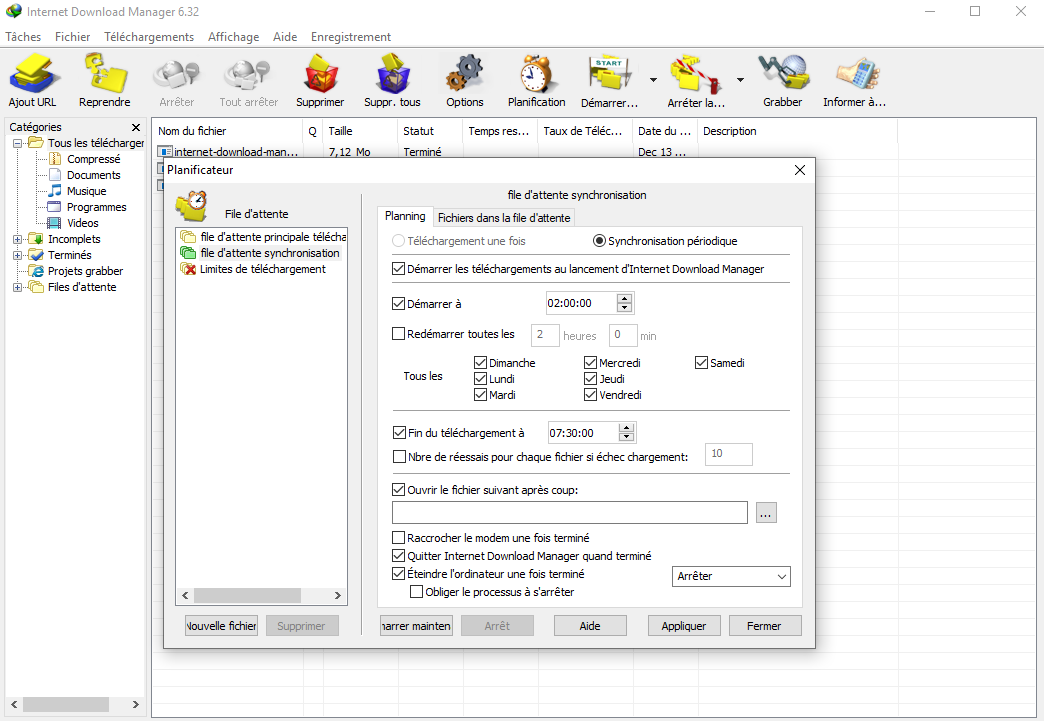Click the Reprendre toolbar icon
The image size is (1044, 721).
[105, 74]
